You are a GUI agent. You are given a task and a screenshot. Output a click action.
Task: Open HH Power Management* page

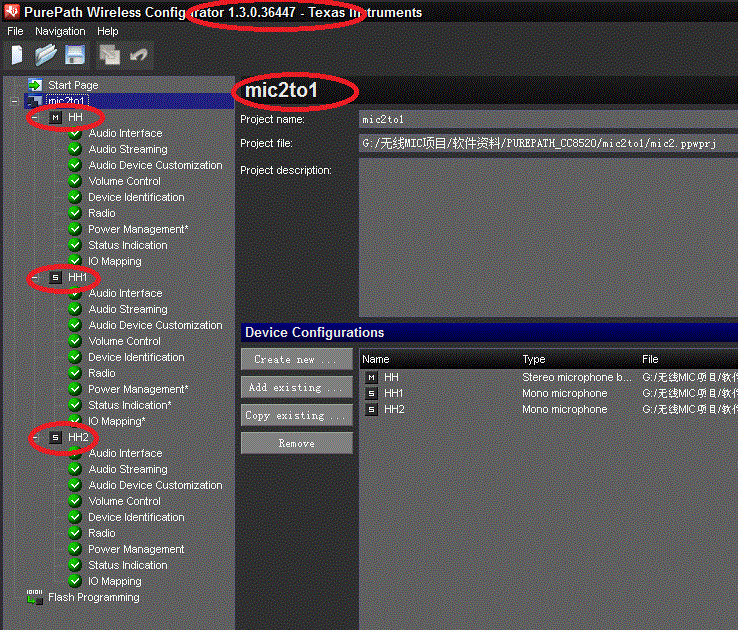[138, 229]
